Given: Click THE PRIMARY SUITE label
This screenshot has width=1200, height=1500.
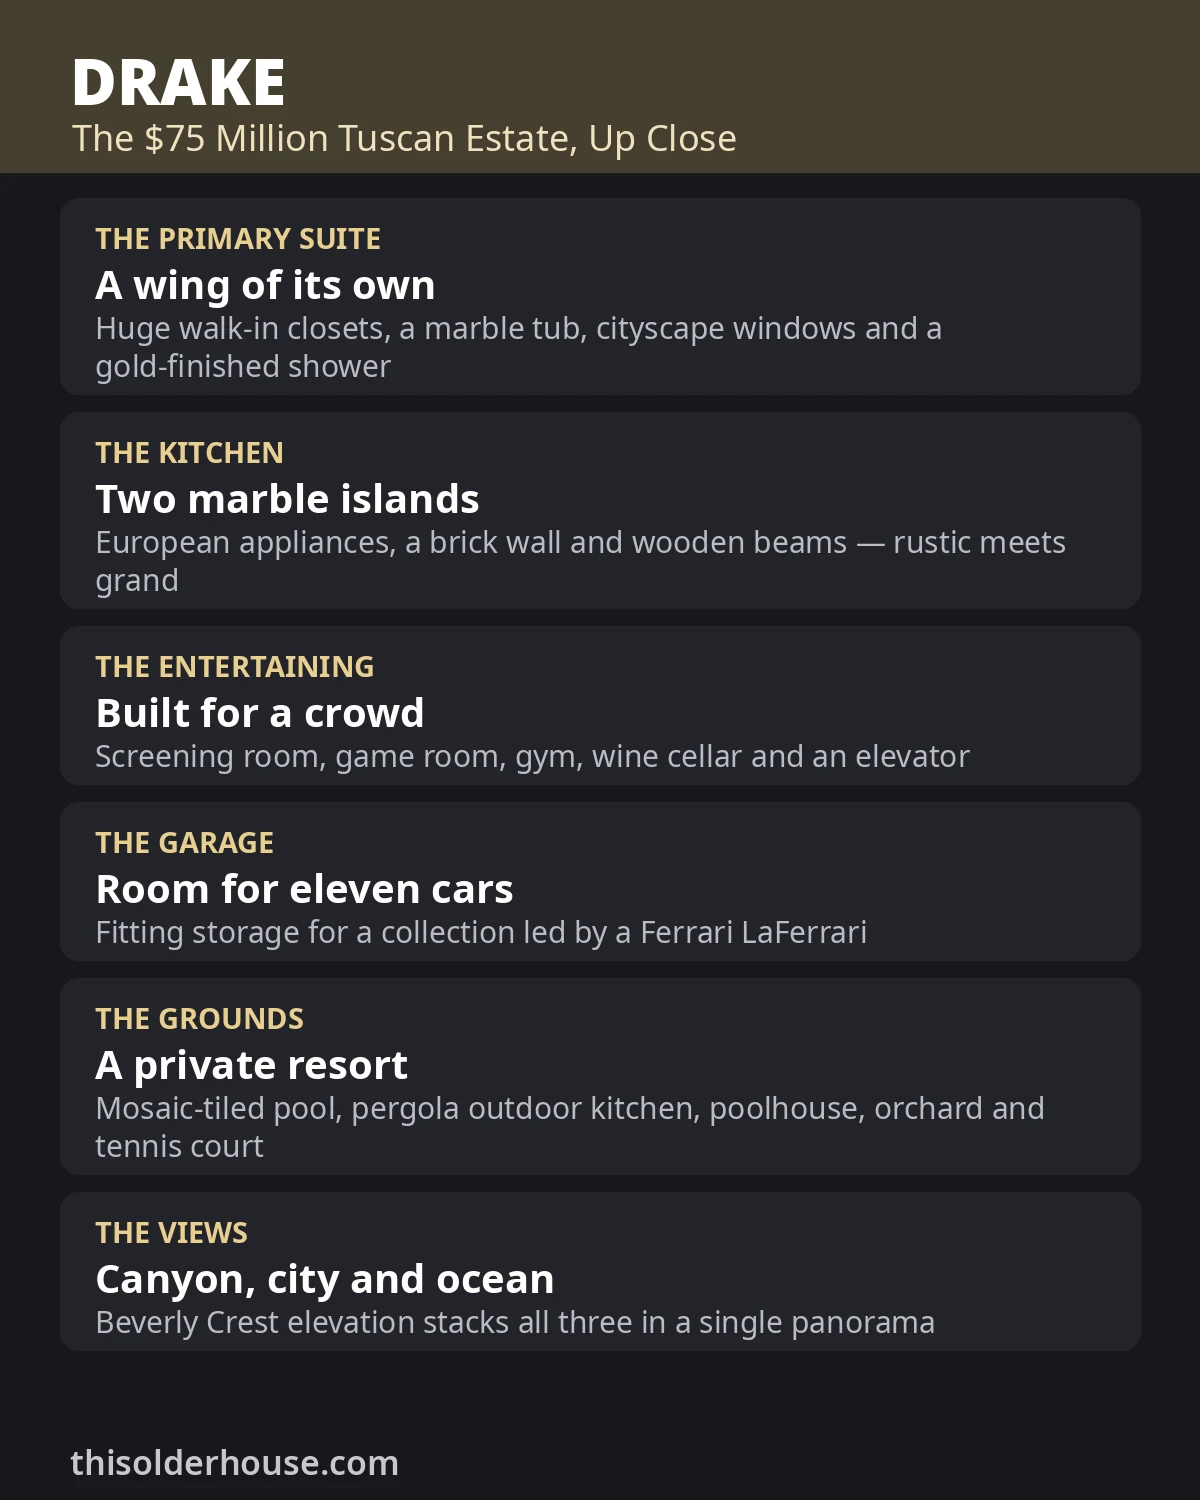Looking at the screenshot, I should (238, 239).
